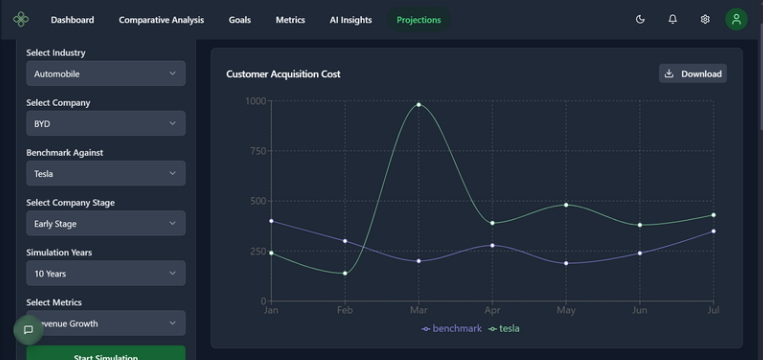Open the AI Insights tab
Screen dimensions: 763x360
pos(351,20)
